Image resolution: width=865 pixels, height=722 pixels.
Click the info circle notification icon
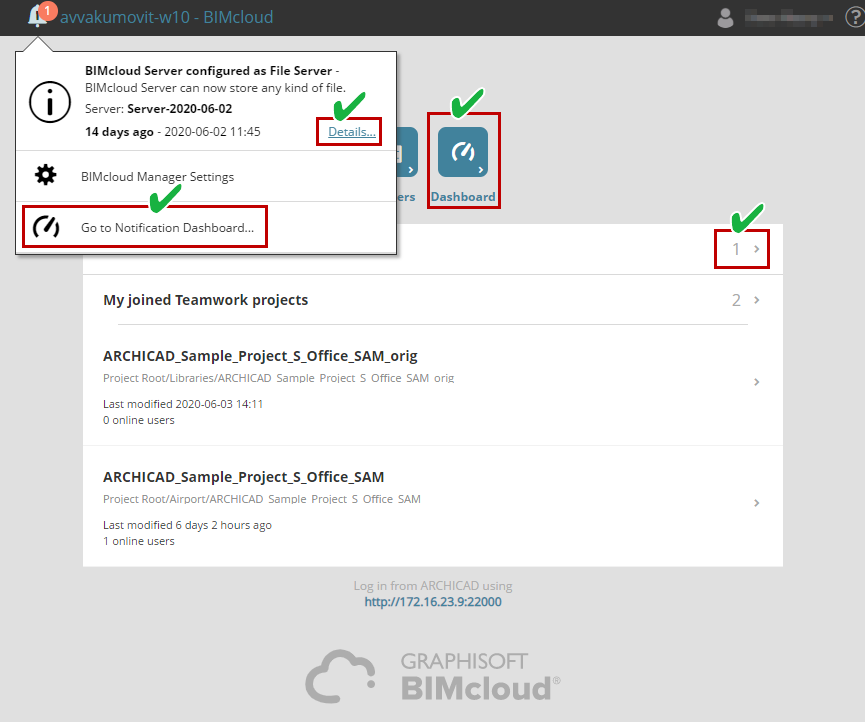[50, 102]
